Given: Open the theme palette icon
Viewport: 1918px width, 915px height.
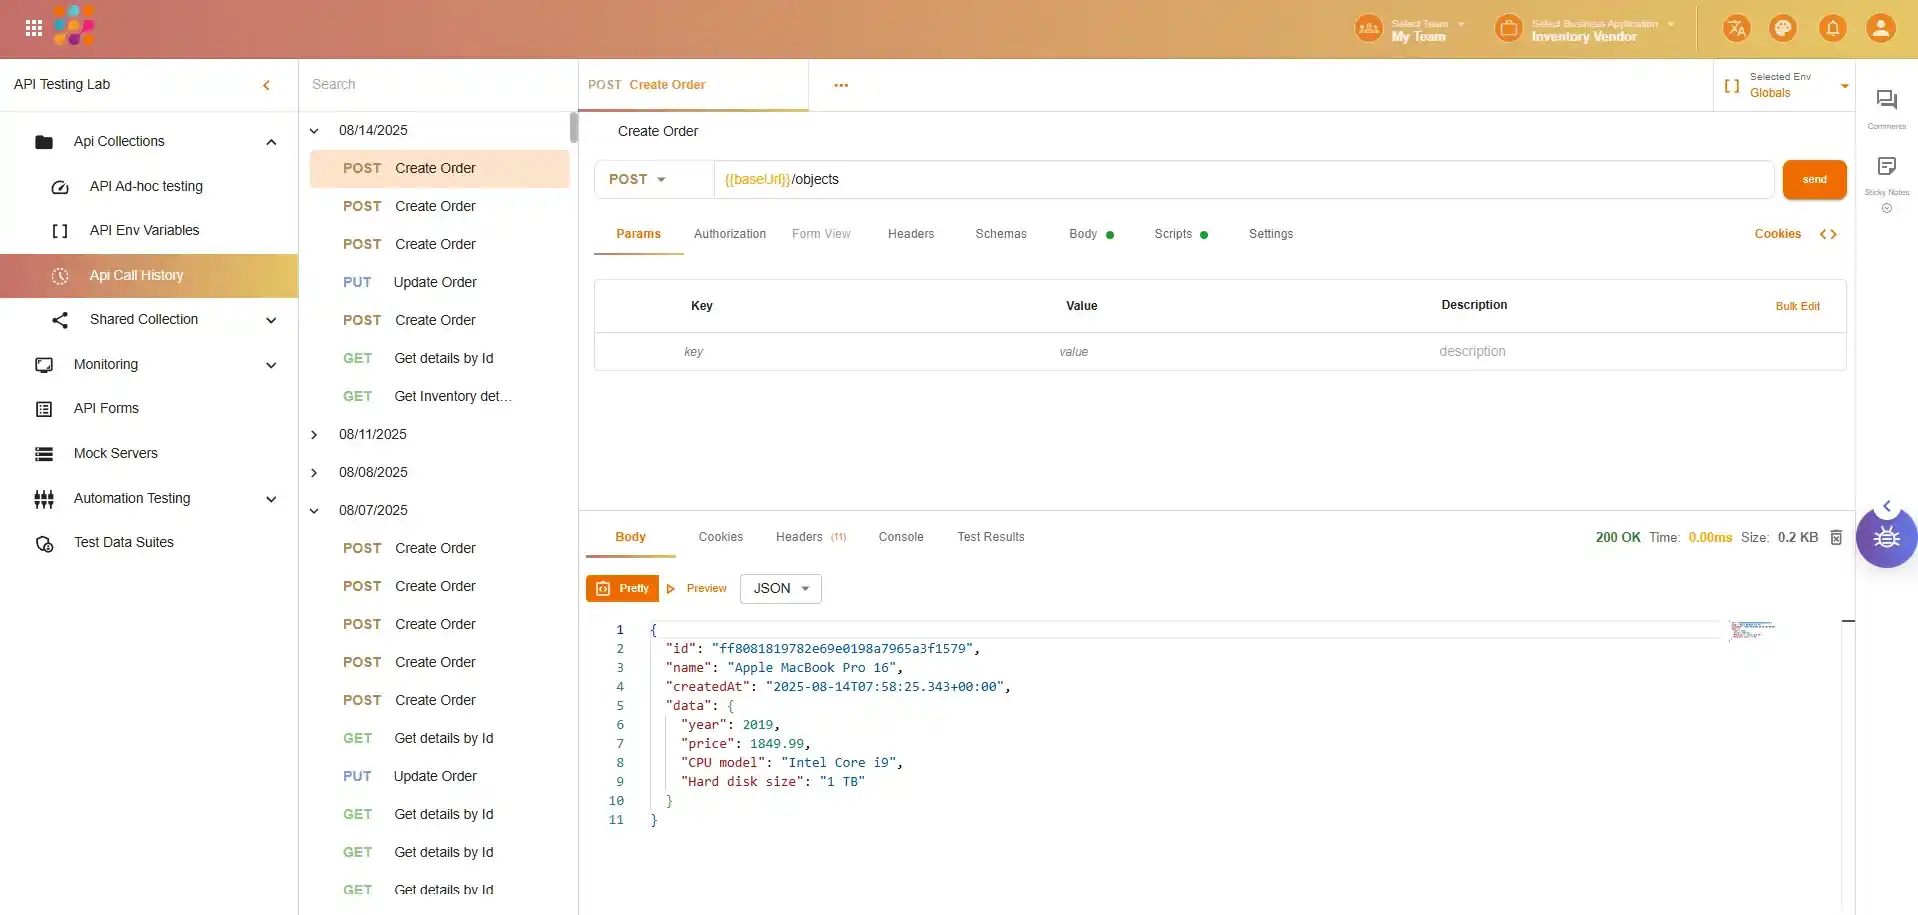Looking at the screenshot, I should coord(1783,28).
